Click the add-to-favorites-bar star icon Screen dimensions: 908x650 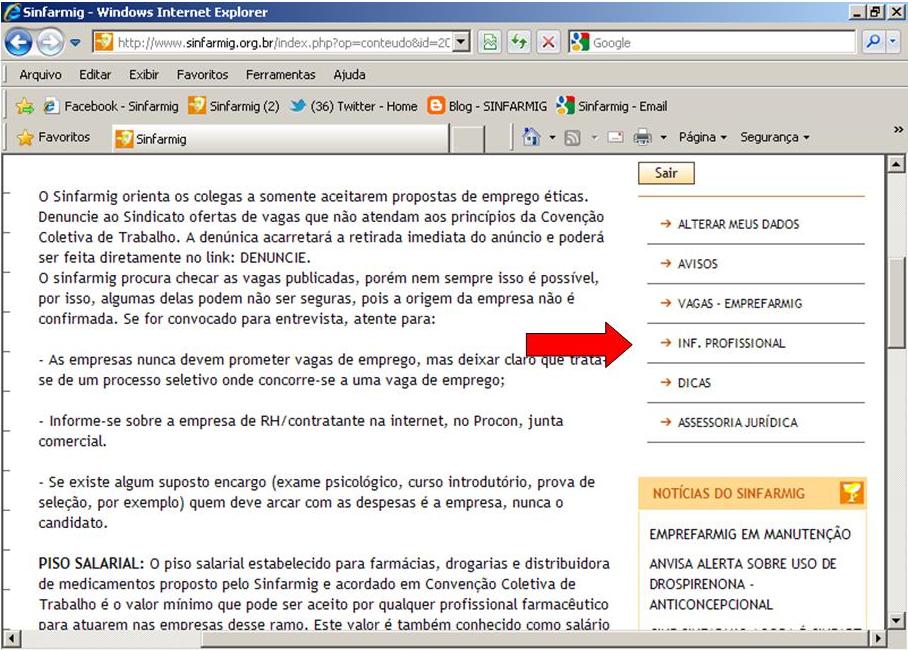tap(25, 106)
